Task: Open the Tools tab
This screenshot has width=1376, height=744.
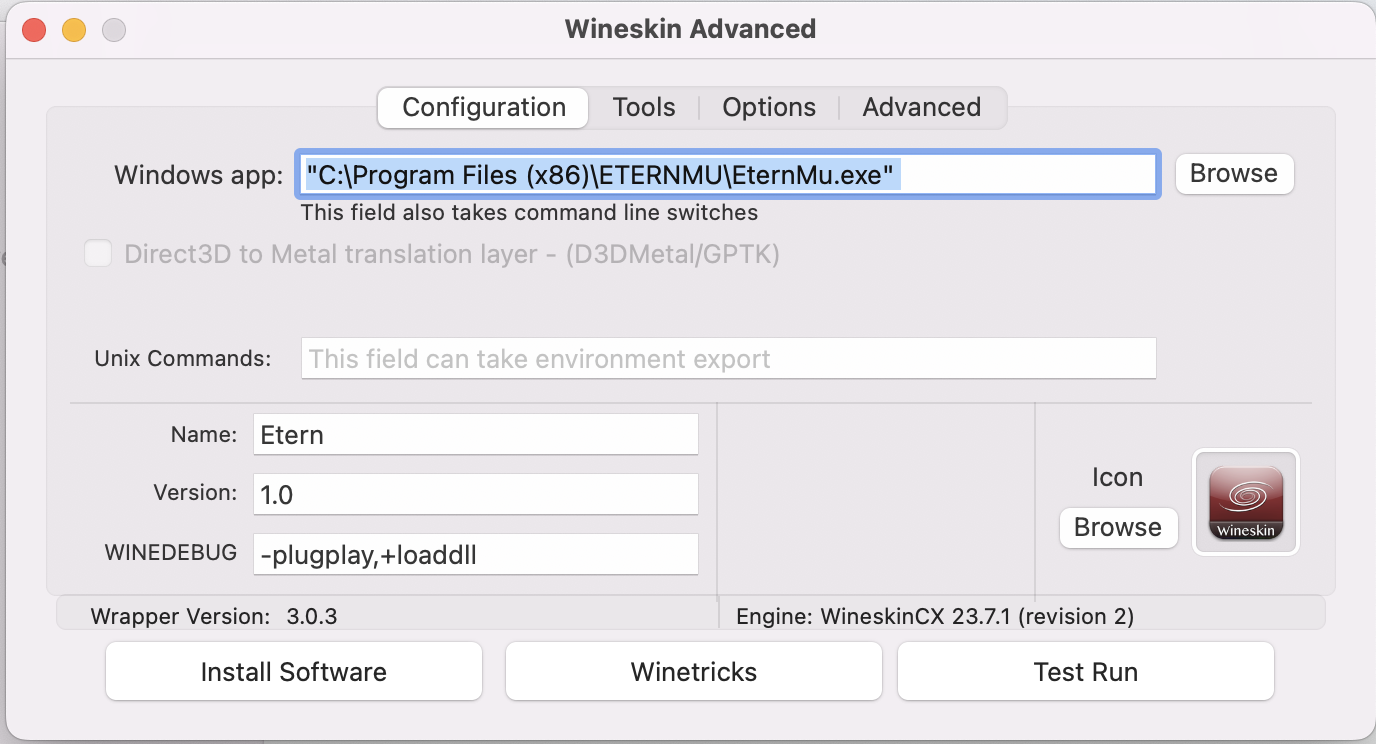Action: click(644, 108)
